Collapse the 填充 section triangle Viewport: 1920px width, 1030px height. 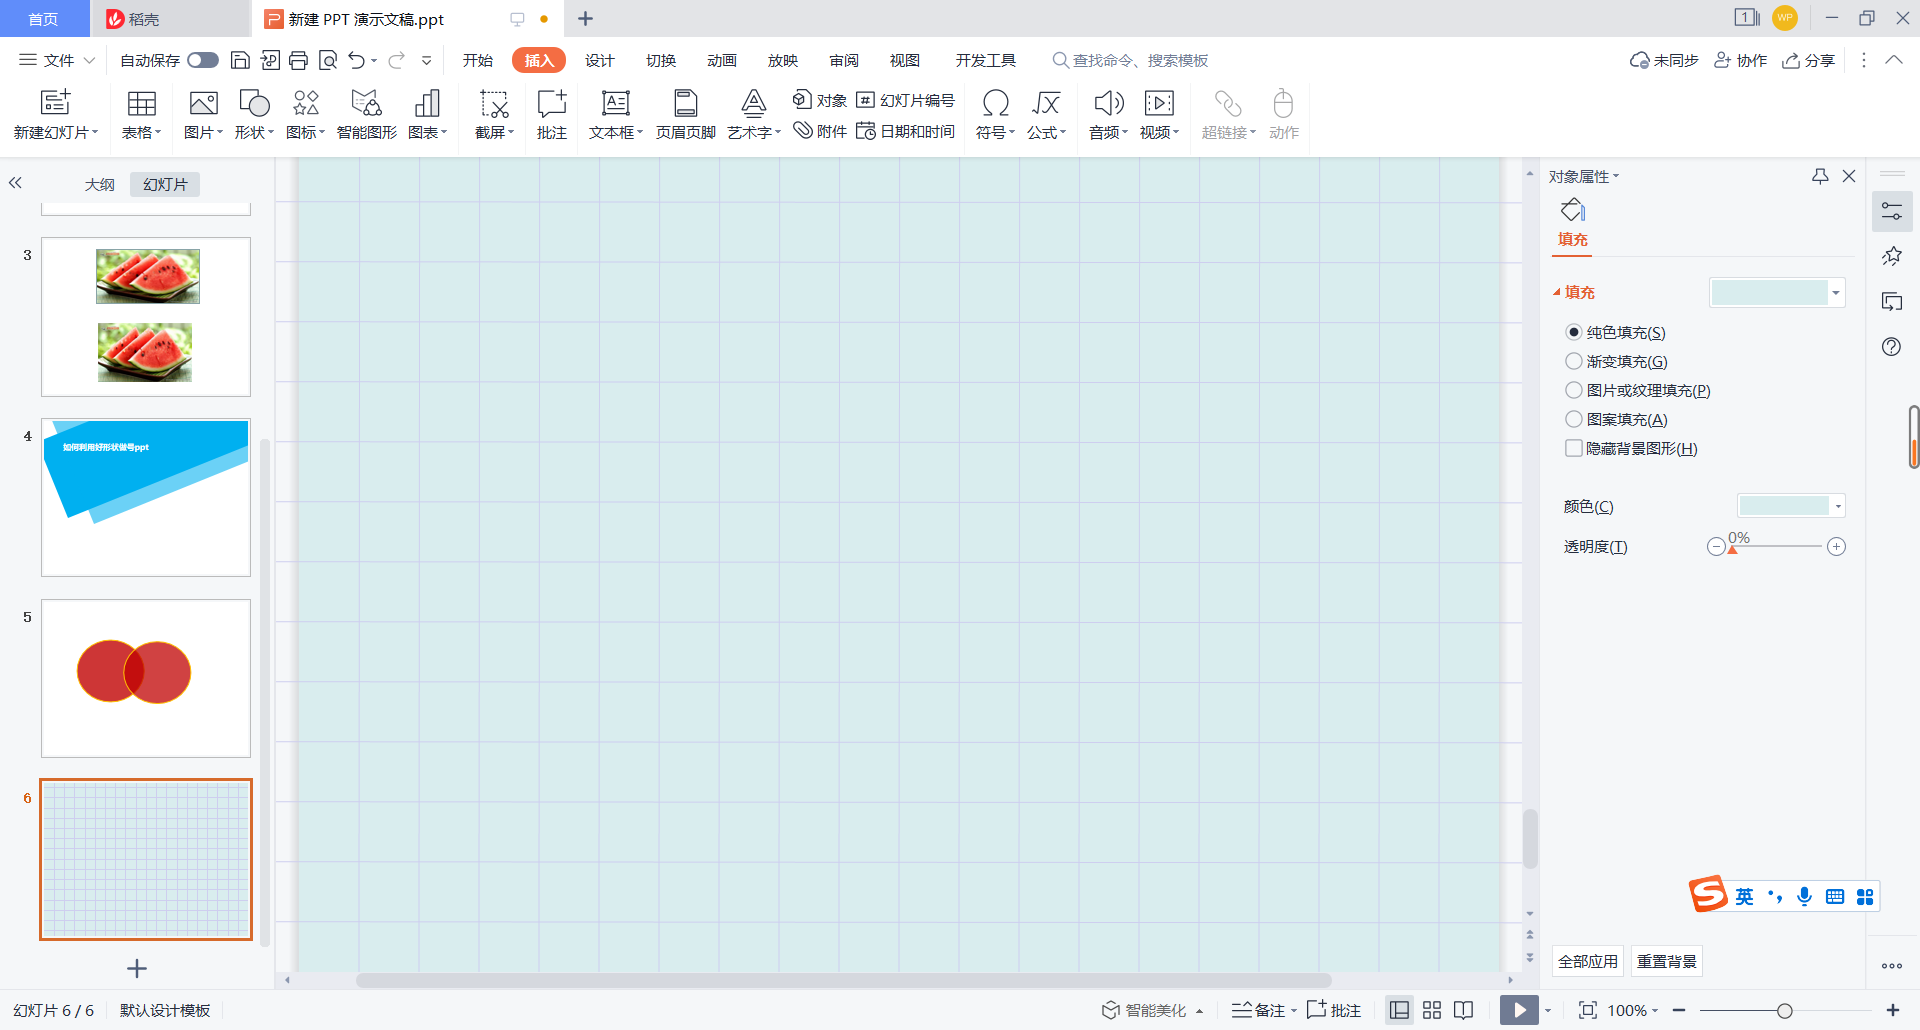1557,292
